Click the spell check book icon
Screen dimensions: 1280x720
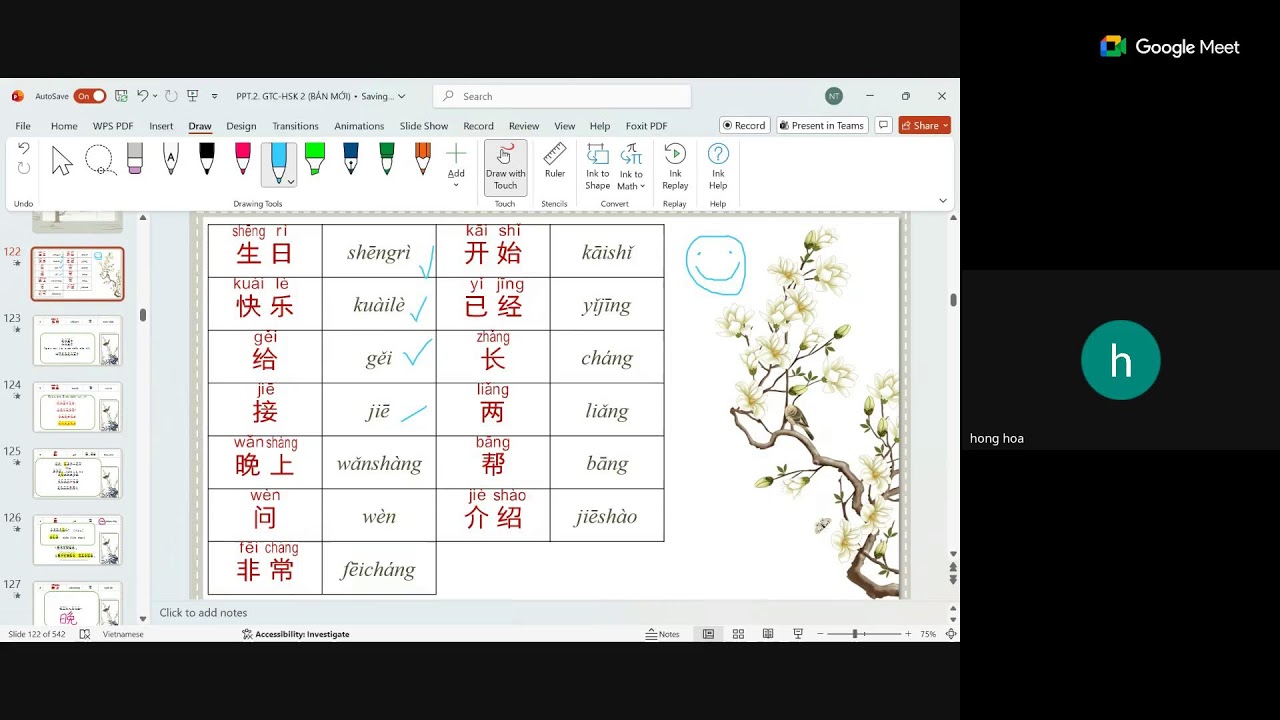click(85, 634)
